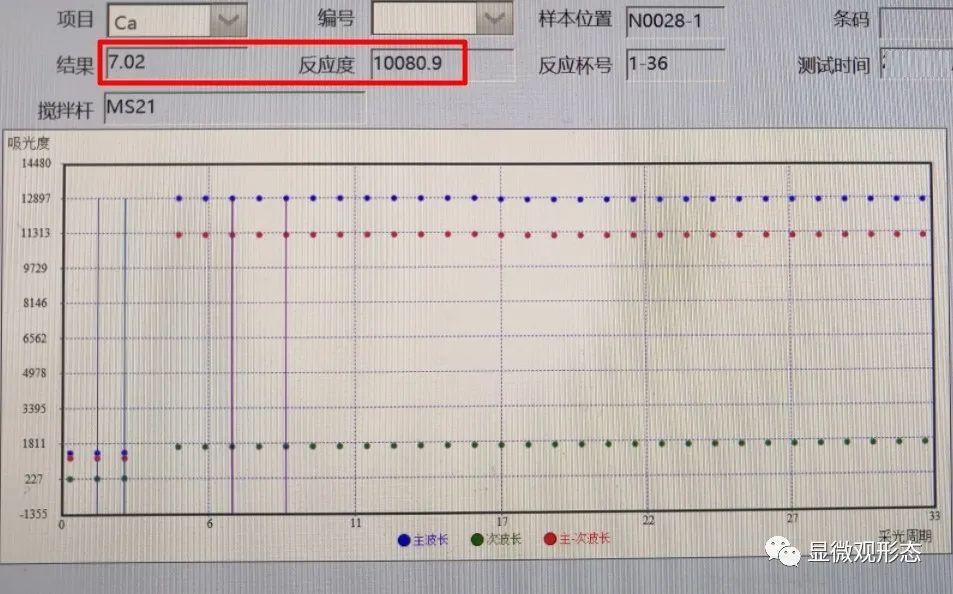Viewport: 953px width, 594px height.
Task: Click the blue 主波长 legend marker
Action: [x=404, y=540]
